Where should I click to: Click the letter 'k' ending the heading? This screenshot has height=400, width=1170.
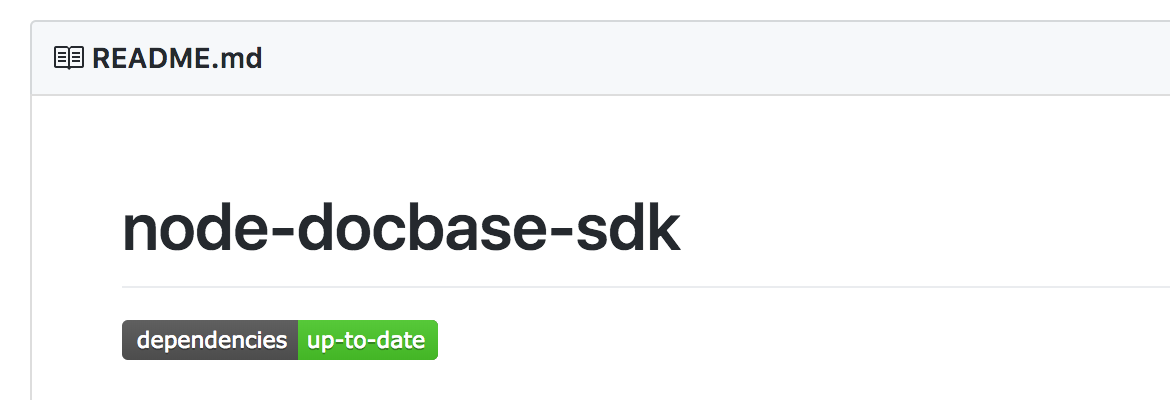tap(664, 228)
